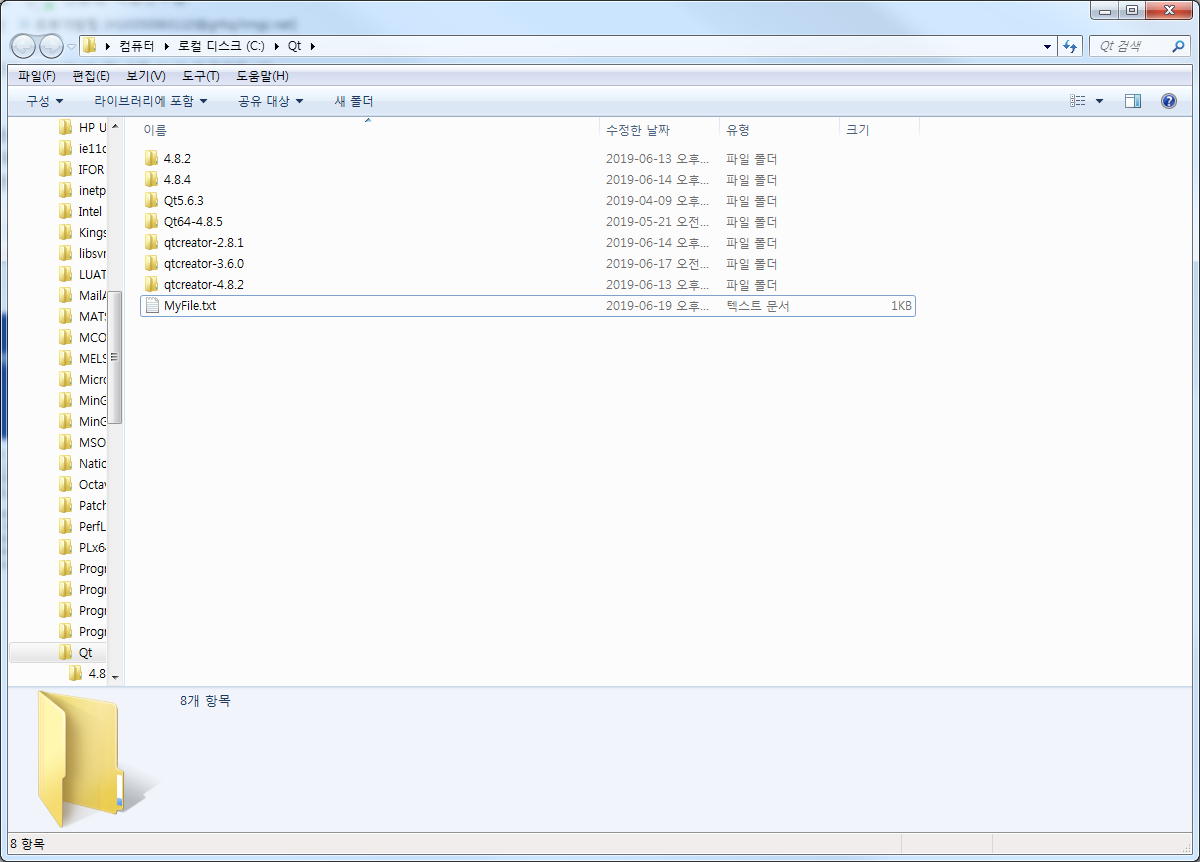Select LUAT folder in navigation tree
1200x862 pixels.
coord(81,274)
